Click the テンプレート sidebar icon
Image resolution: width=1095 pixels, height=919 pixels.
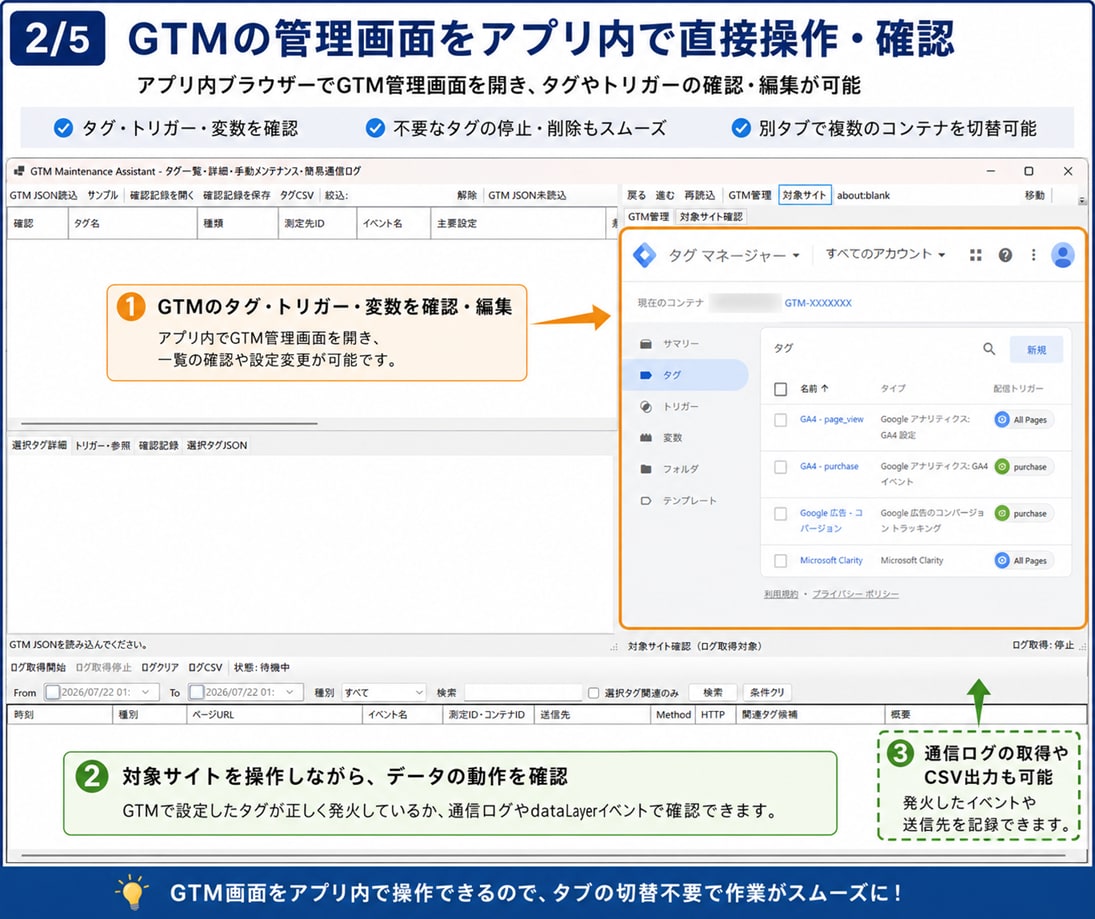pos(646,501)
